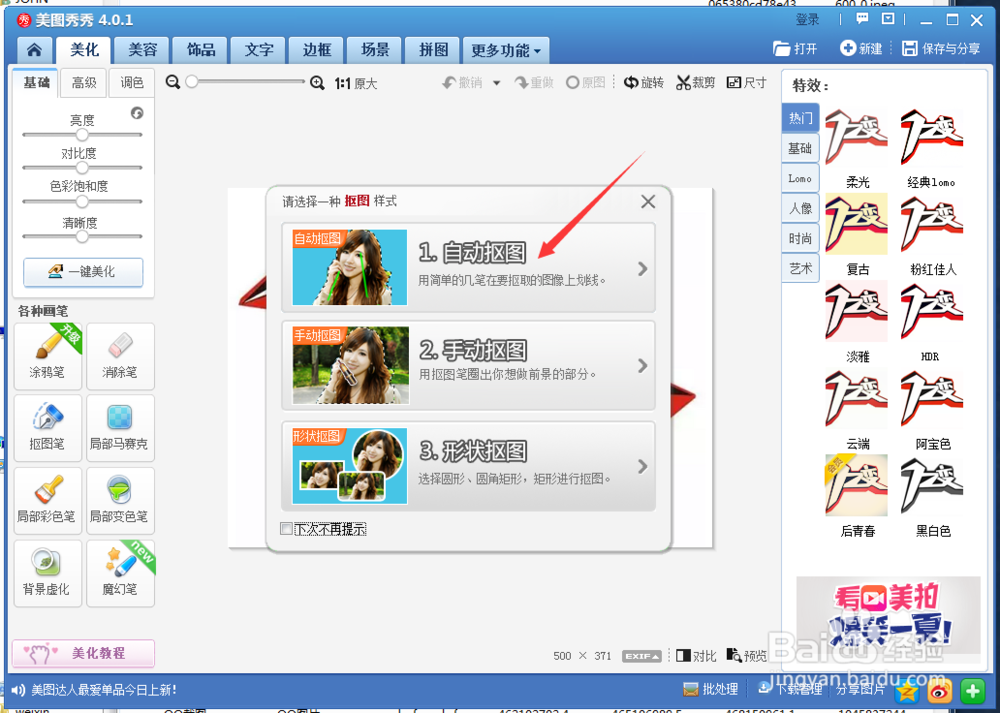
Task: Close the 抠图 style dialog
Action: pyautogui.click(x=648, y=202)
